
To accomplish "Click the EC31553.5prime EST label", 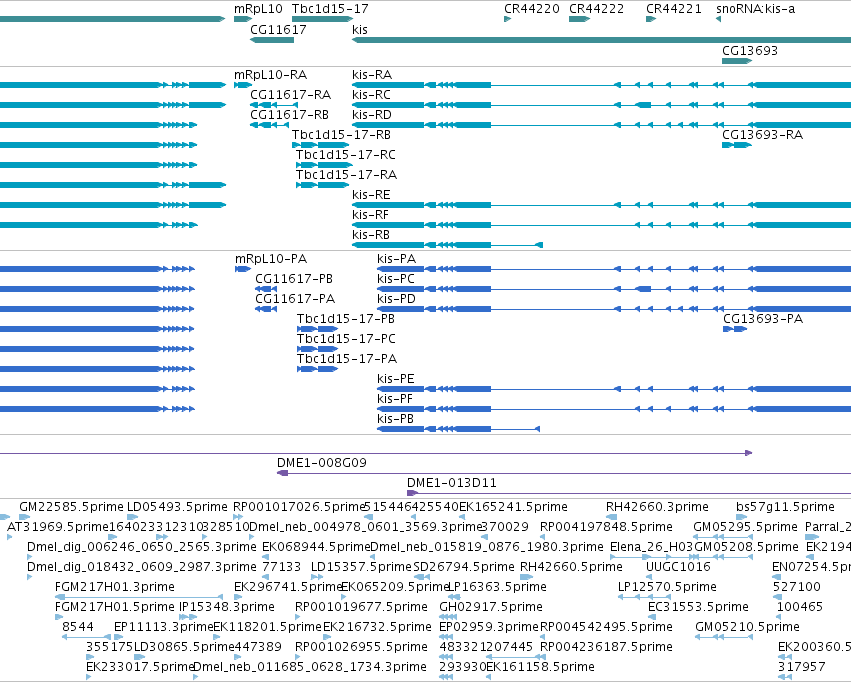I will pos(698,607).
